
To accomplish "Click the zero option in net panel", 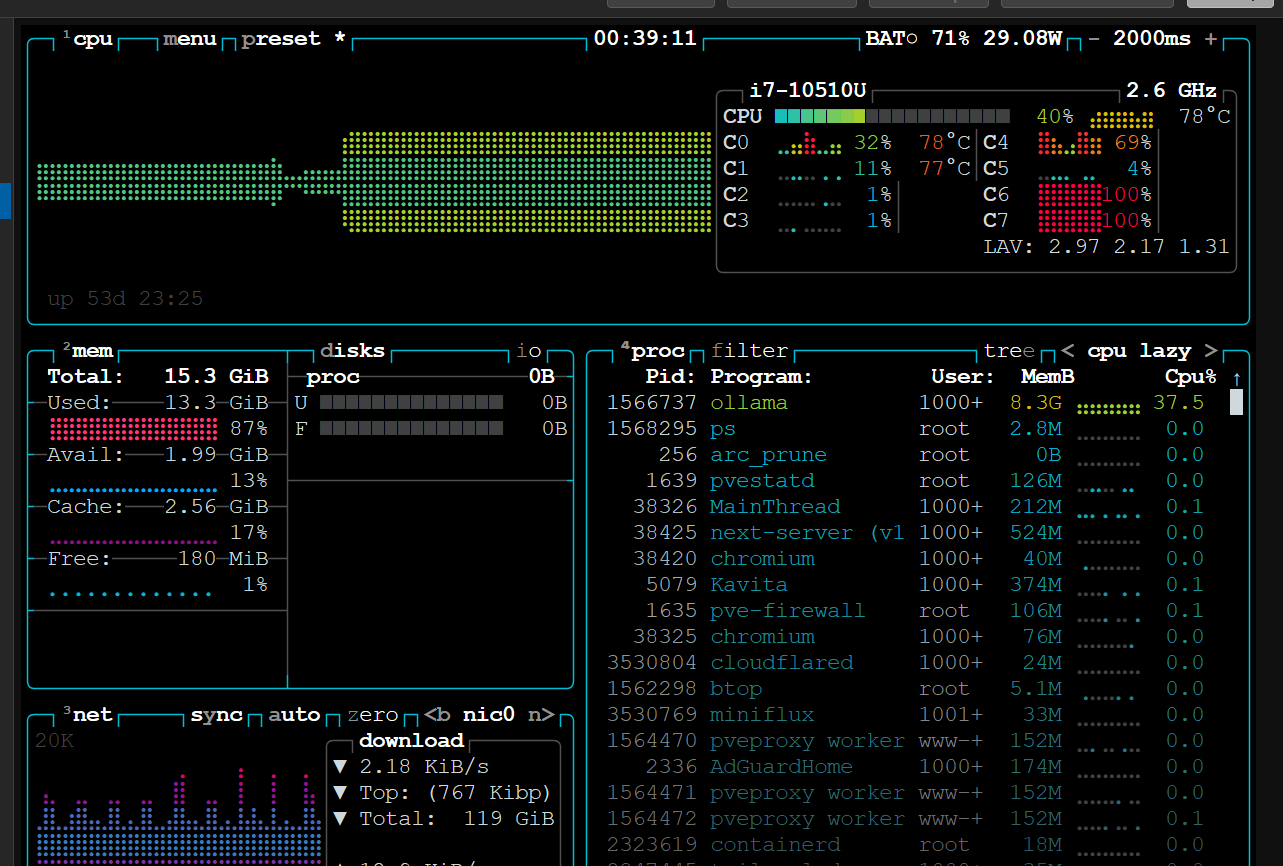I will 372,715.
